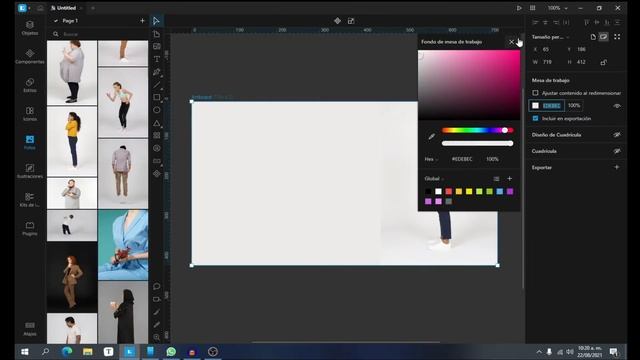Open the Tamaño per... size dropdown

click(x=551, y=37)
